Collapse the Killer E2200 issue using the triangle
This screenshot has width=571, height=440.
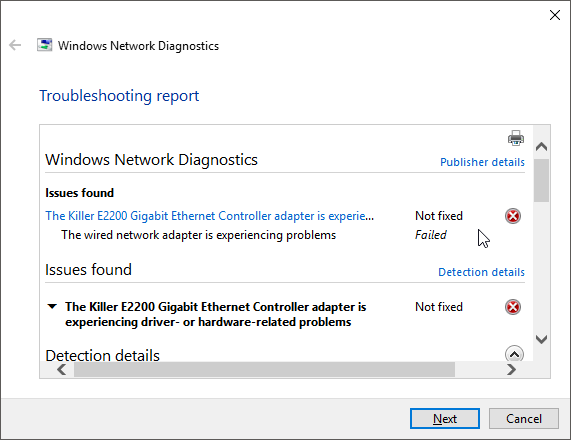(x=52, y=306)
